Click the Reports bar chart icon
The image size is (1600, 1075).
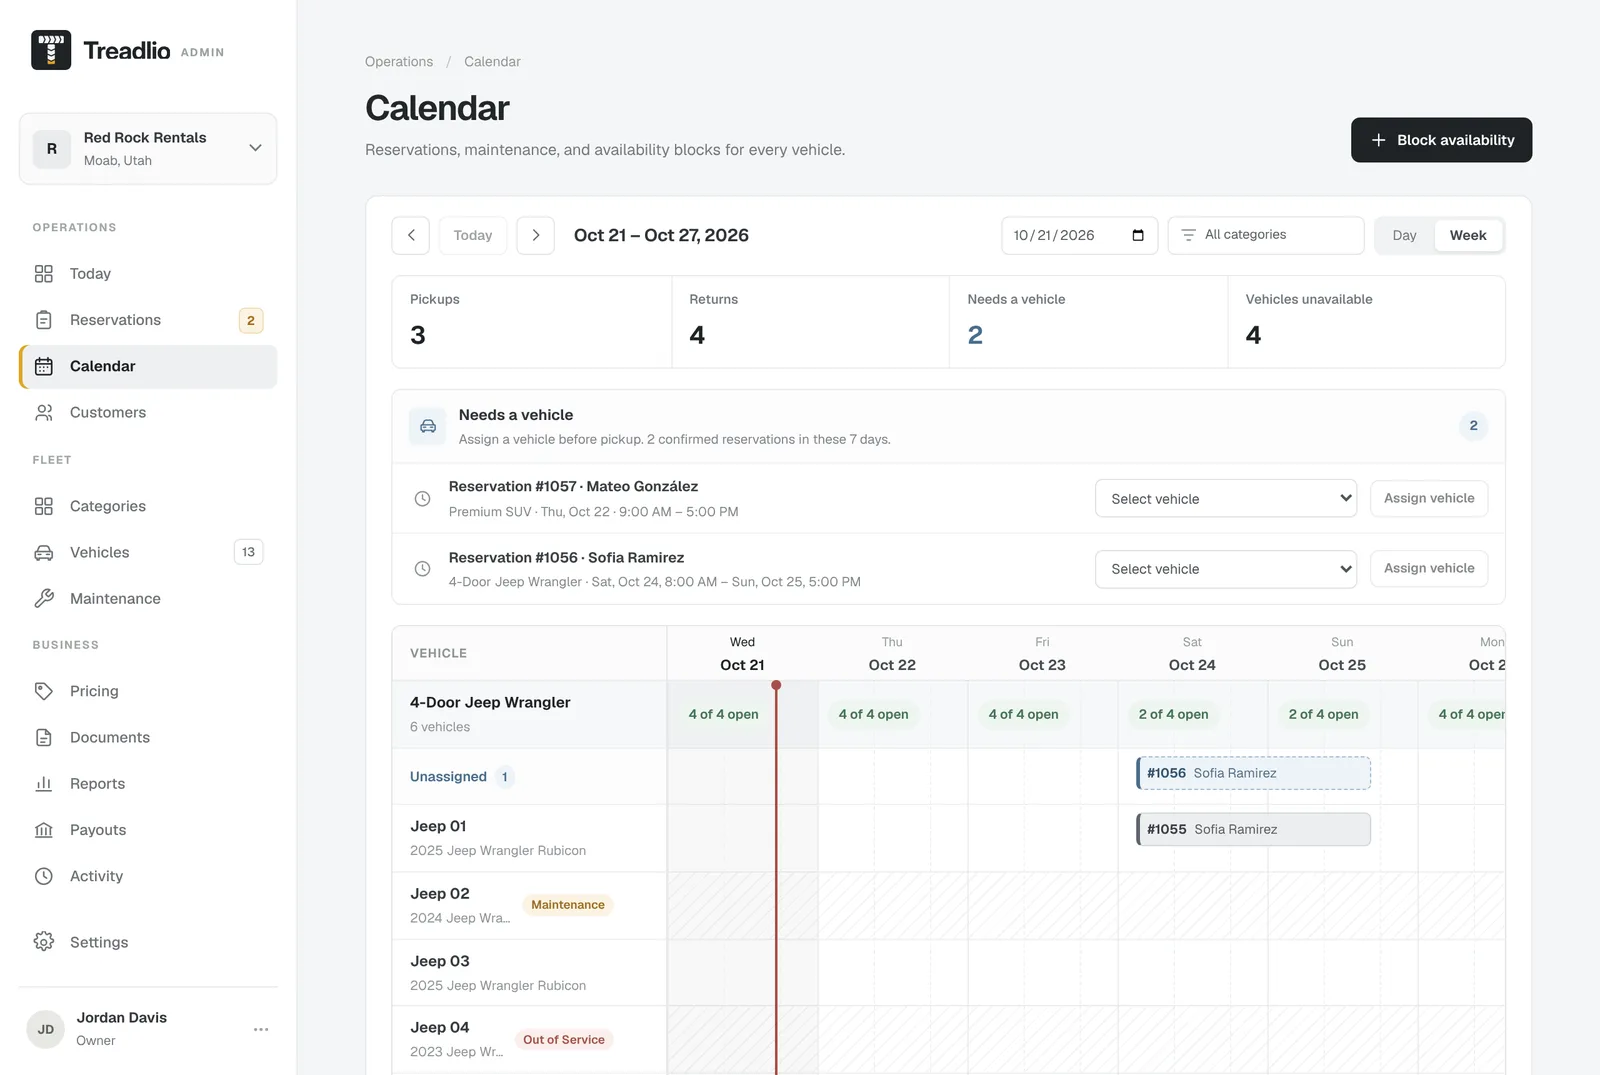coord(44,783)
